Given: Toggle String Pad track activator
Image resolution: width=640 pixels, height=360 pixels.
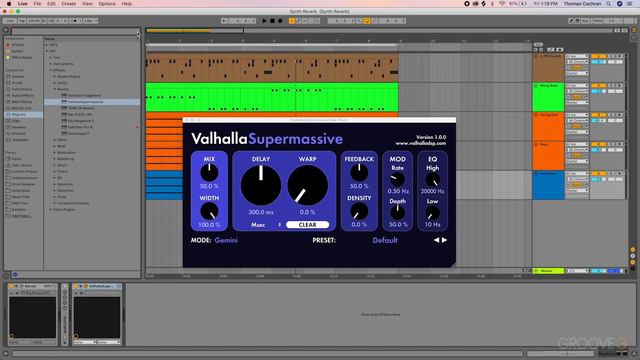Looking at the screenshot, I should pyautogui.click(x=598, y=115).
